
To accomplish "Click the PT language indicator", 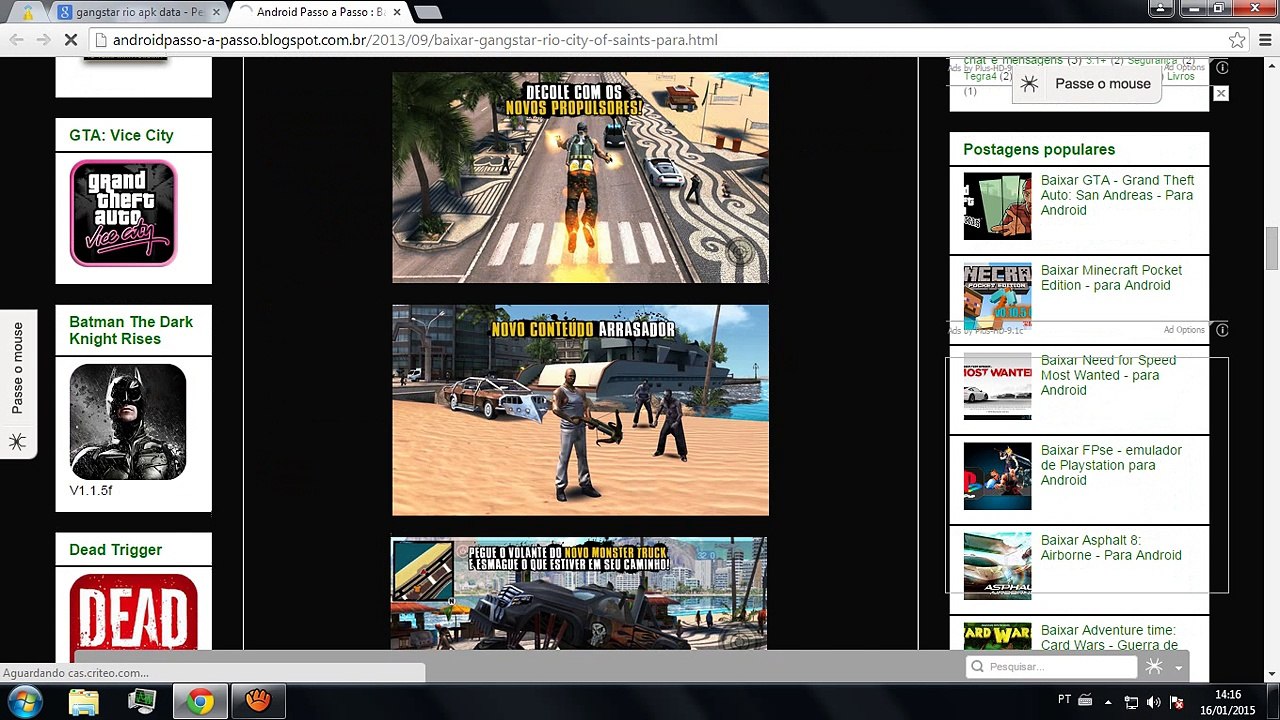I will point(1064,699).
